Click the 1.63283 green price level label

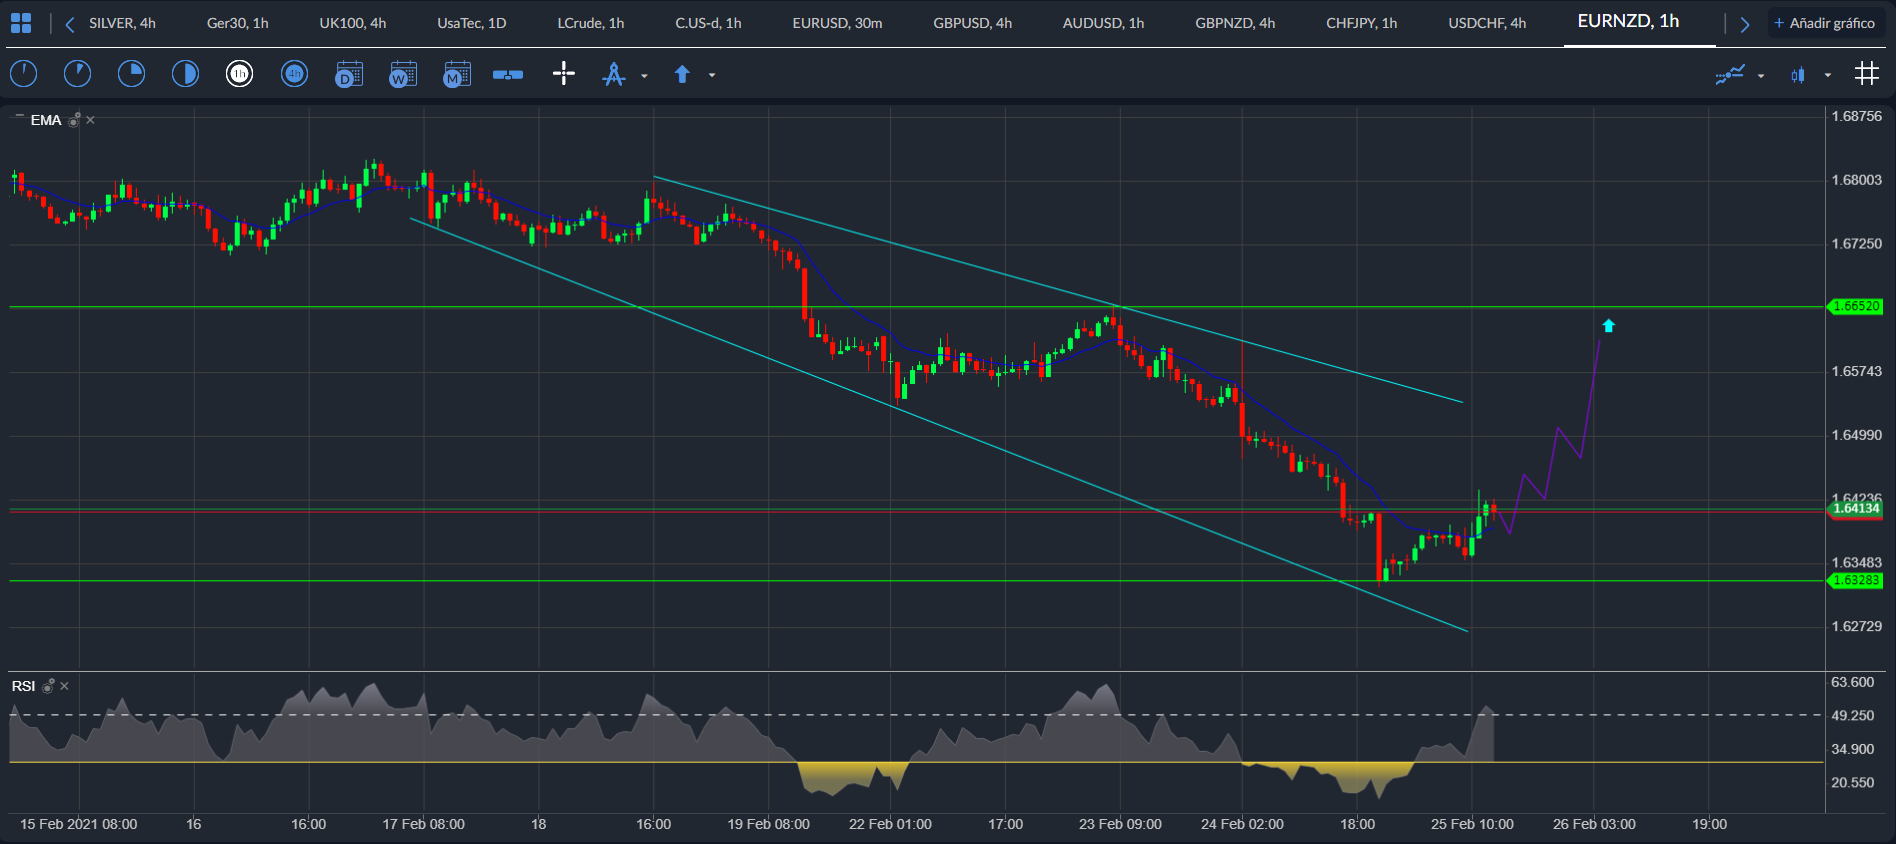1856,580
